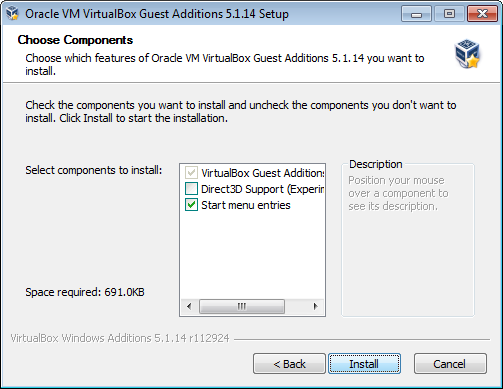Go back with the < Back button

pyautogui.click(x=289, y=364)
